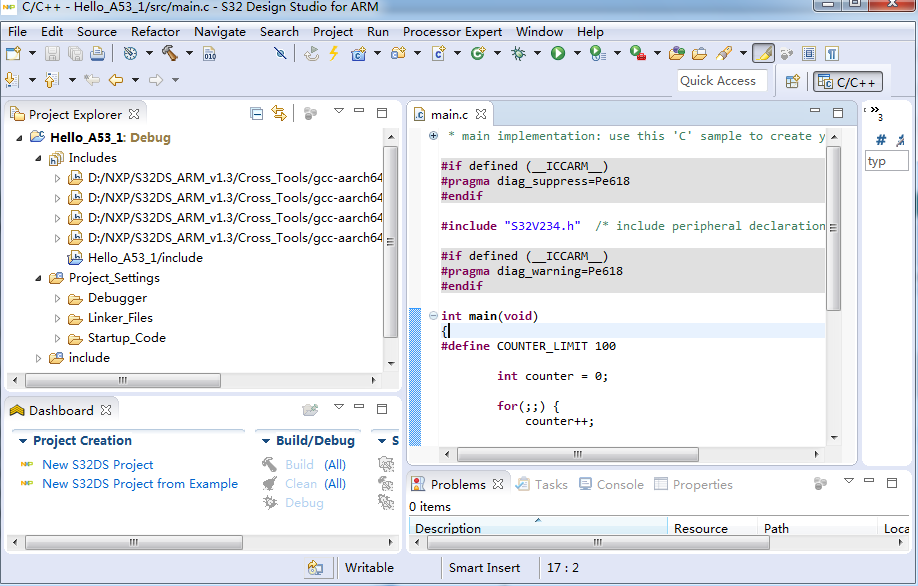Viewport: 918px width, 586px height.
Task: Click the Debug bug toolbar icon
Action: click(518, 54)
